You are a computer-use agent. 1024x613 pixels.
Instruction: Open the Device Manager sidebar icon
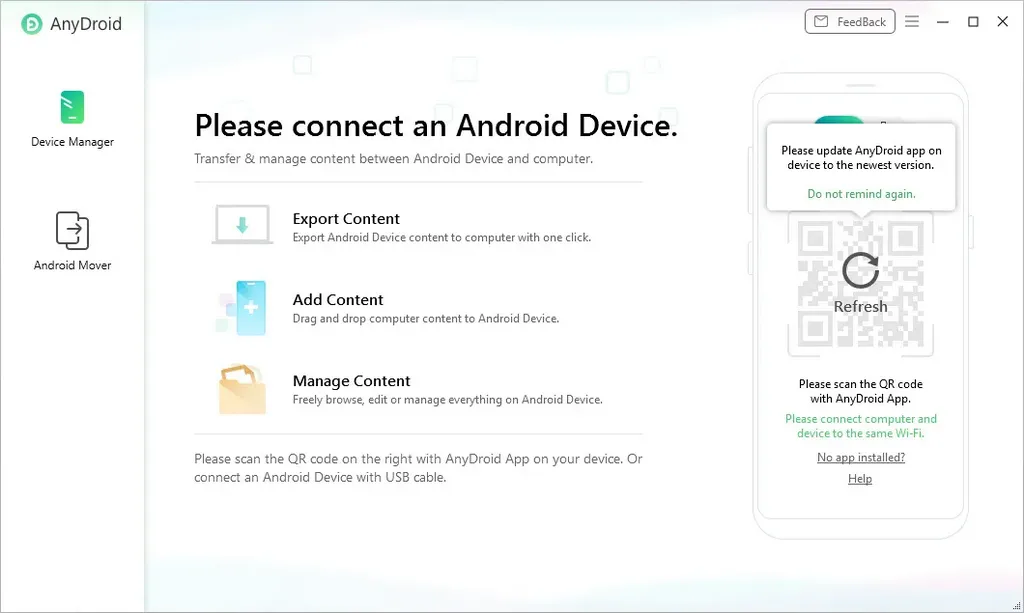pyautogui.click(x=72, y=107)
